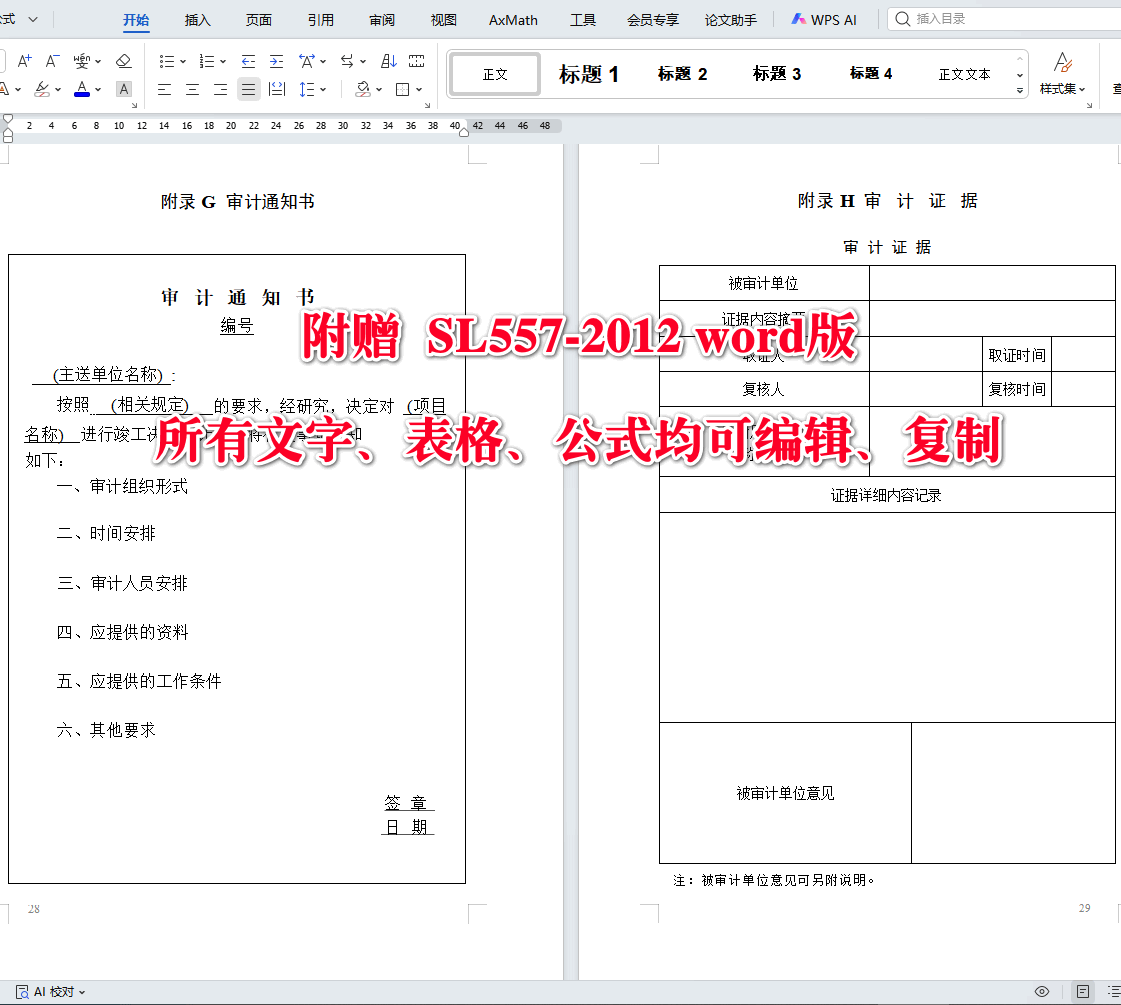Increase font size with A+ icon
This screenshot has width=1121, height=1005.
tap(24, 61)
